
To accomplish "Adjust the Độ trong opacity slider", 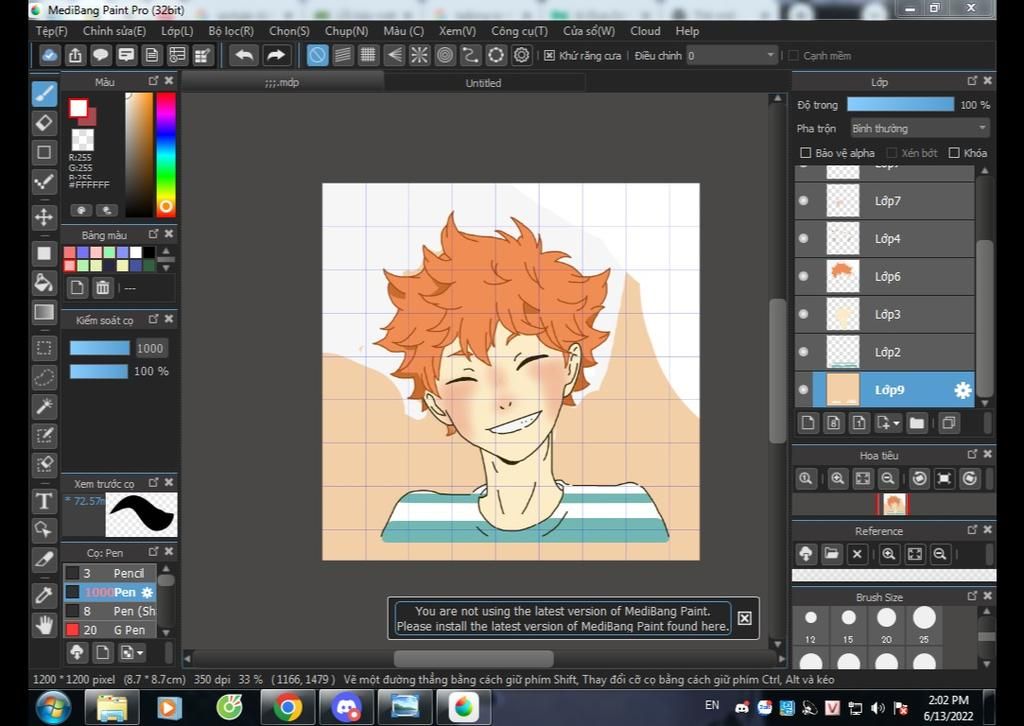I will click(x=901, y=104).
